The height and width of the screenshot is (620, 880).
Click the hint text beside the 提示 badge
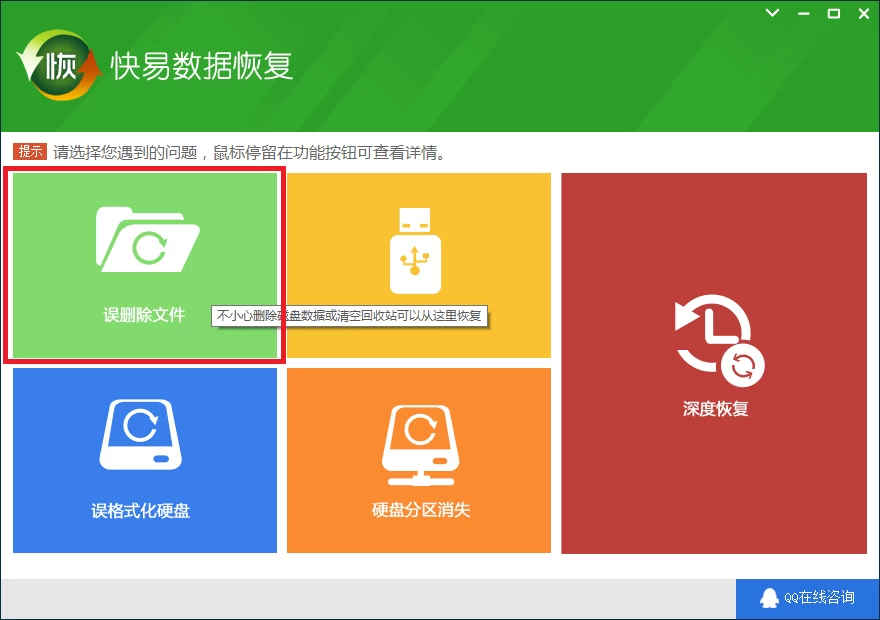[250, 153]
